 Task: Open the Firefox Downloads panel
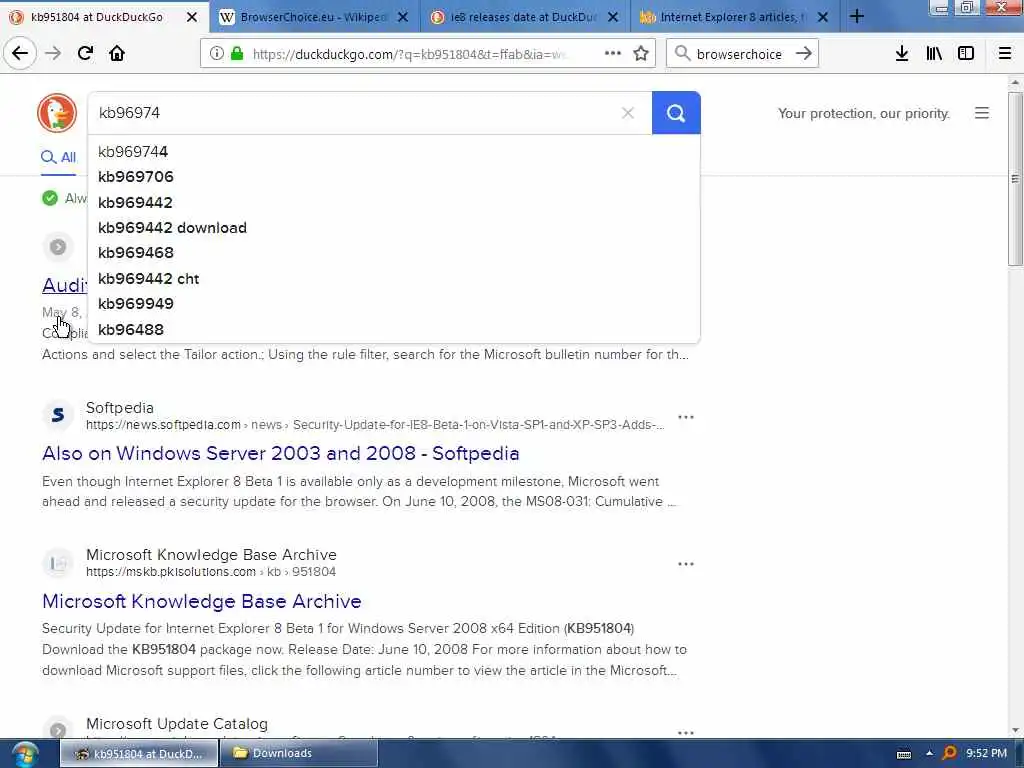coord(902,54)
